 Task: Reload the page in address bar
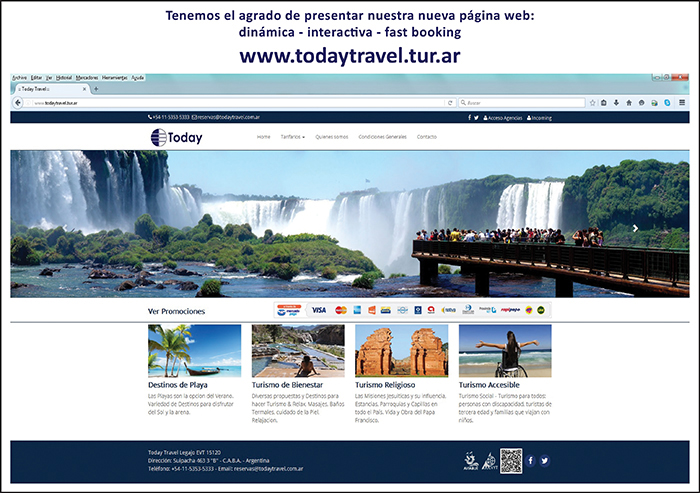450,103
